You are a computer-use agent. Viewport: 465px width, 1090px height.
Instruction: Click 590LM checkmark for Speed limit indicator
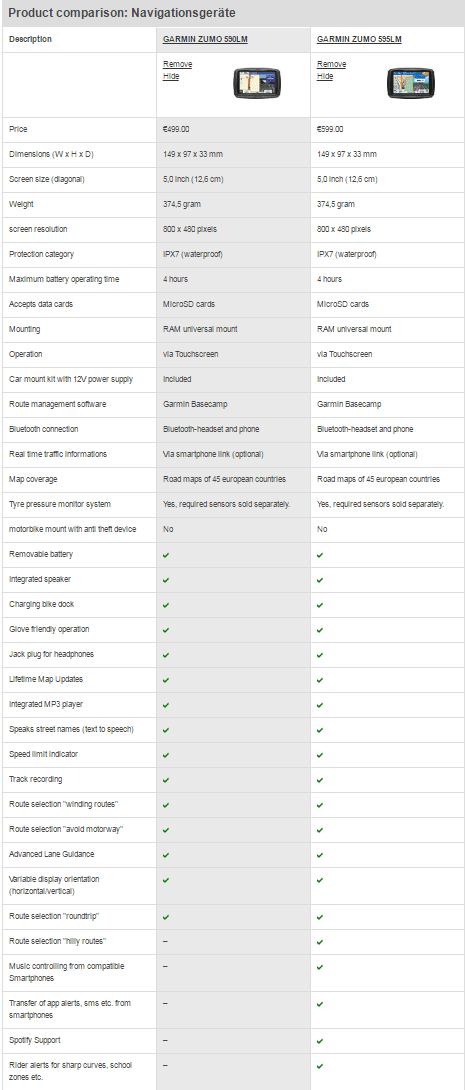tap(166, 755)
